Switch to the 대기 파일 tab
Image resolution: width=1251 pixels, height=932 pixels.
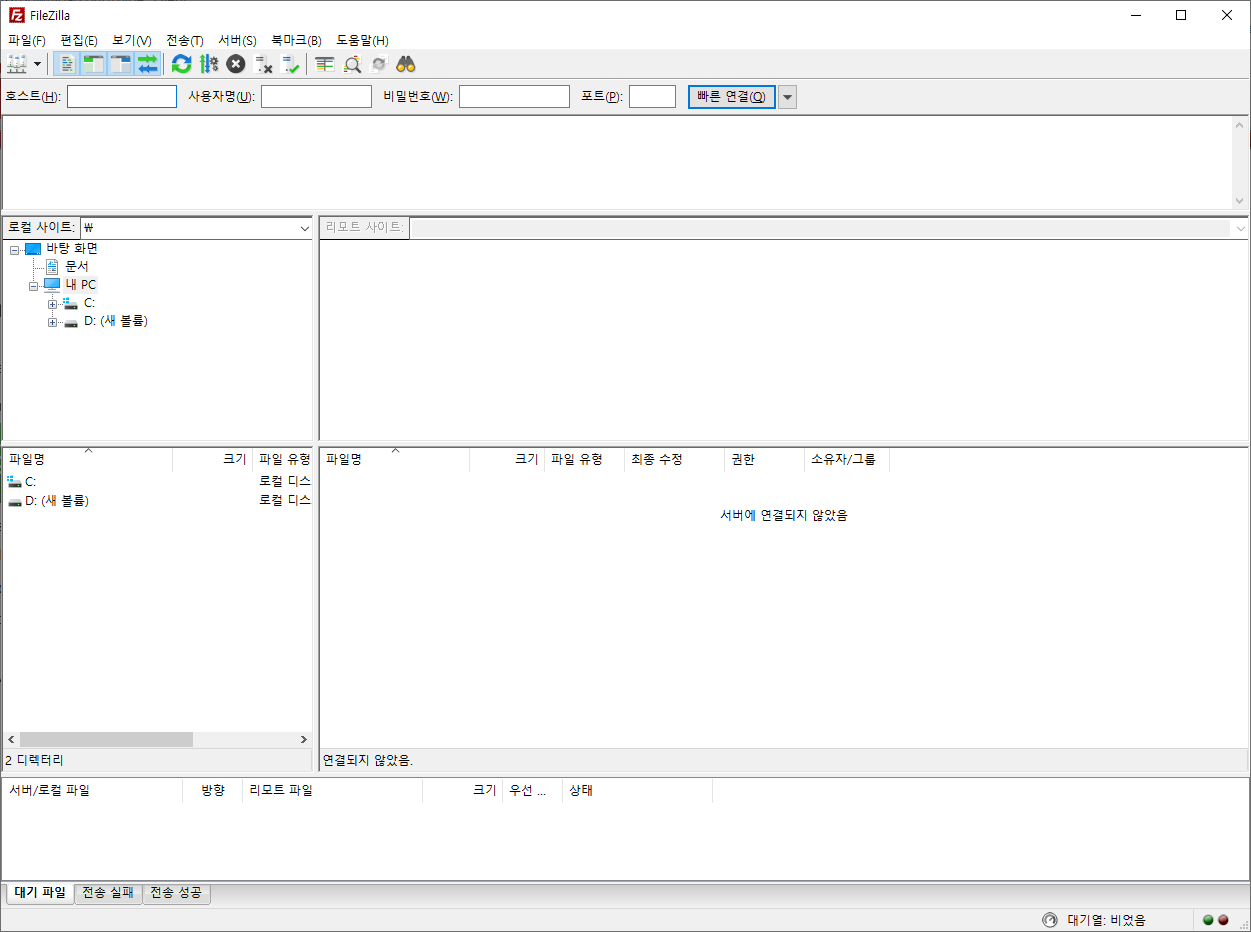(x=40, y=893)
